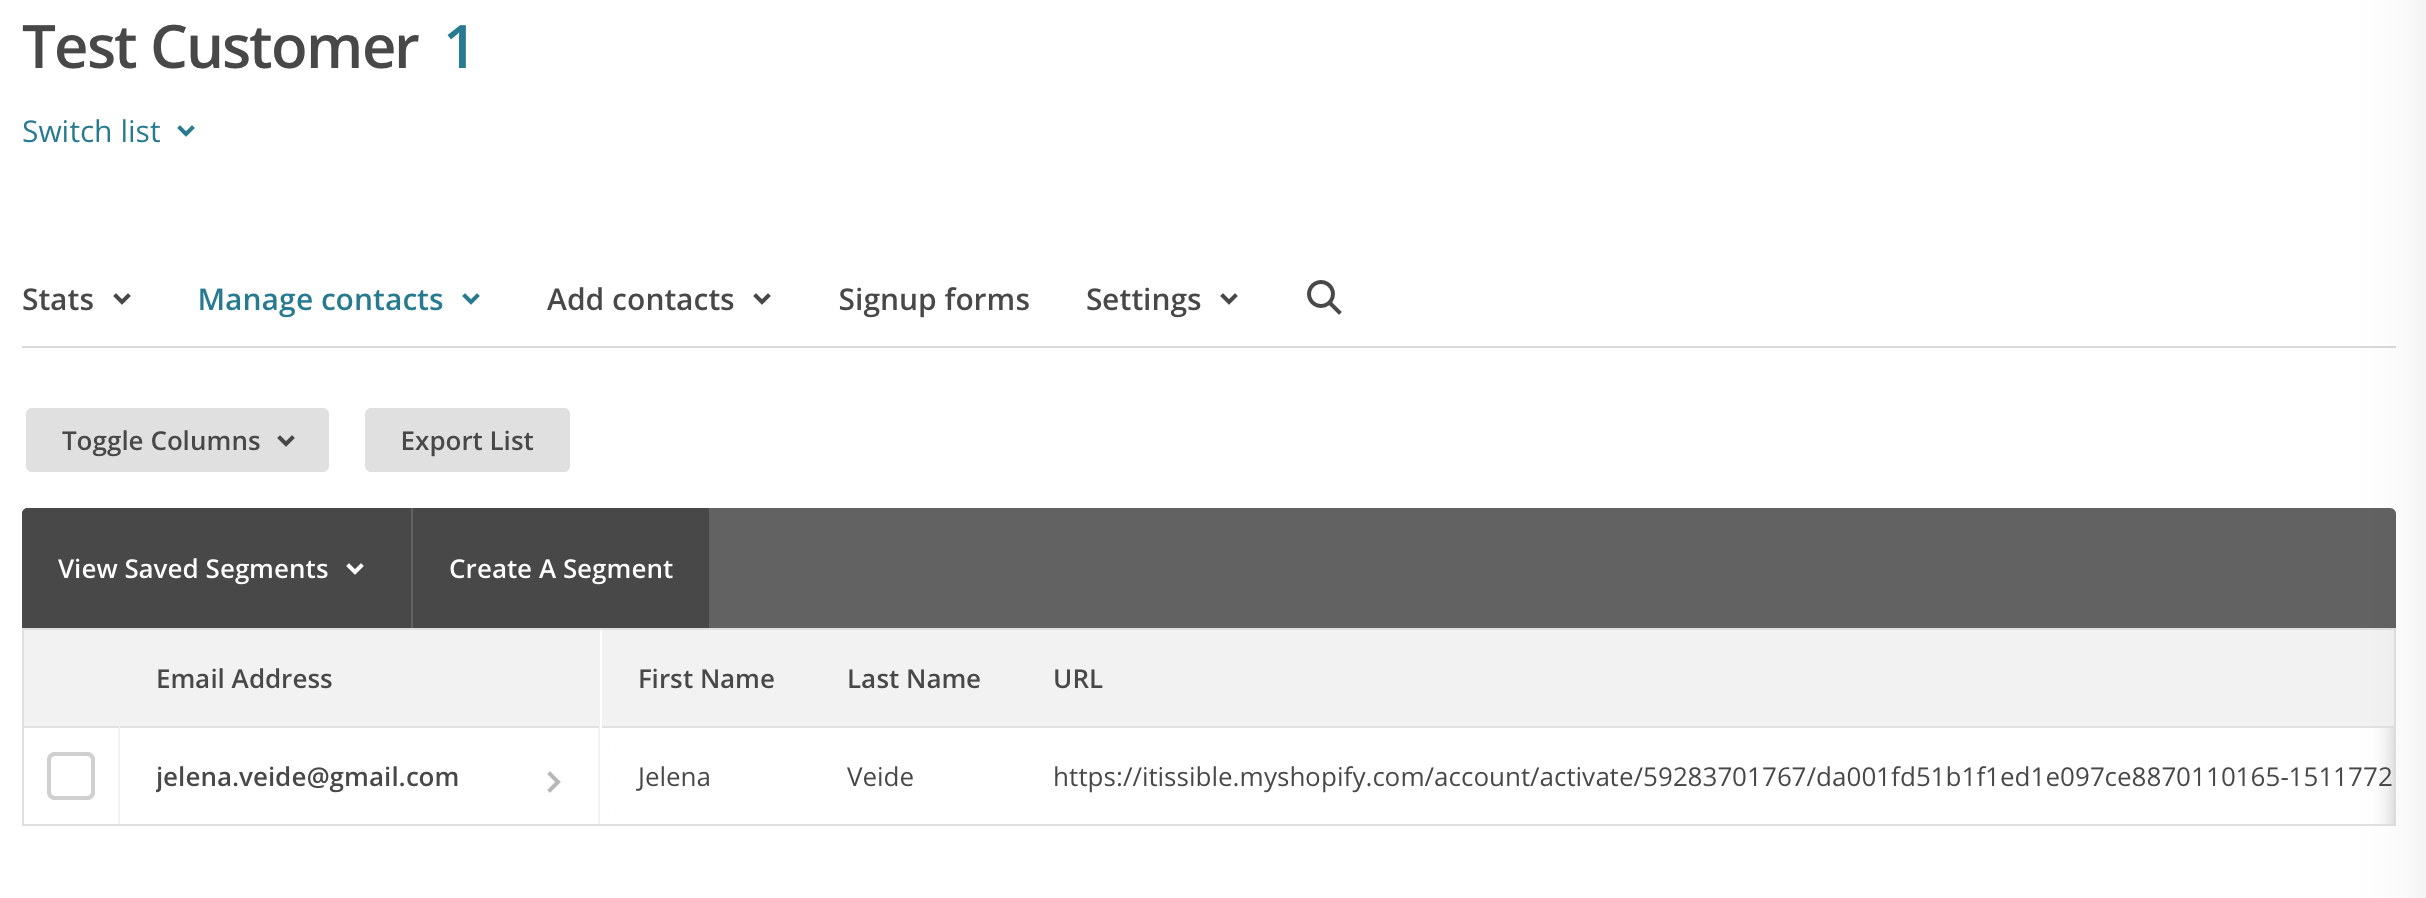Click the search magnifier icon
2426x898 pixels.
pyautogui.click(x=1324, y=298)
